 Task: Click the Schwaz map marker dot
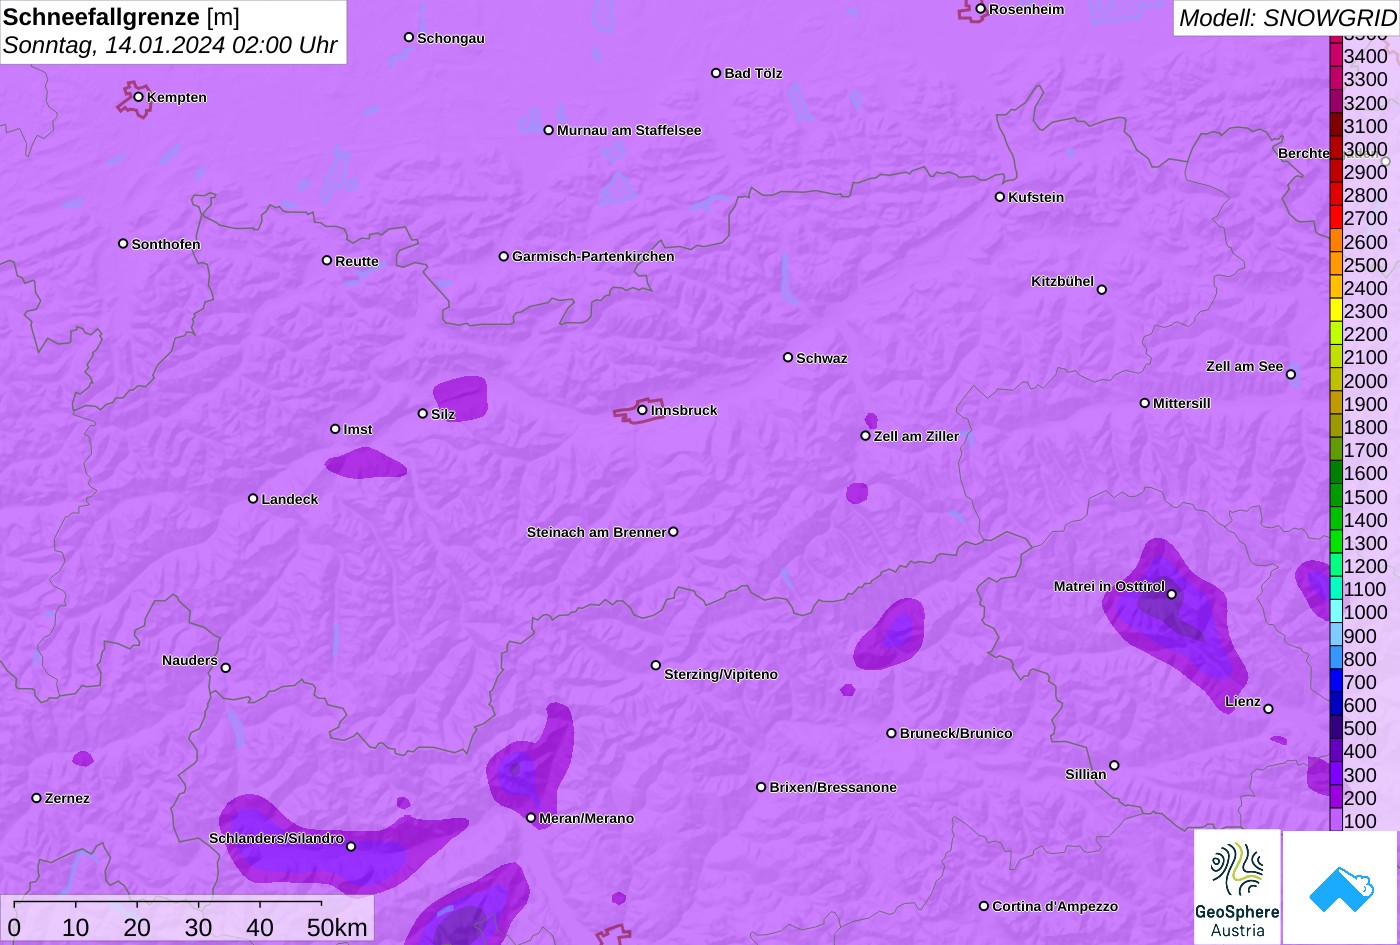pos(788,357)
